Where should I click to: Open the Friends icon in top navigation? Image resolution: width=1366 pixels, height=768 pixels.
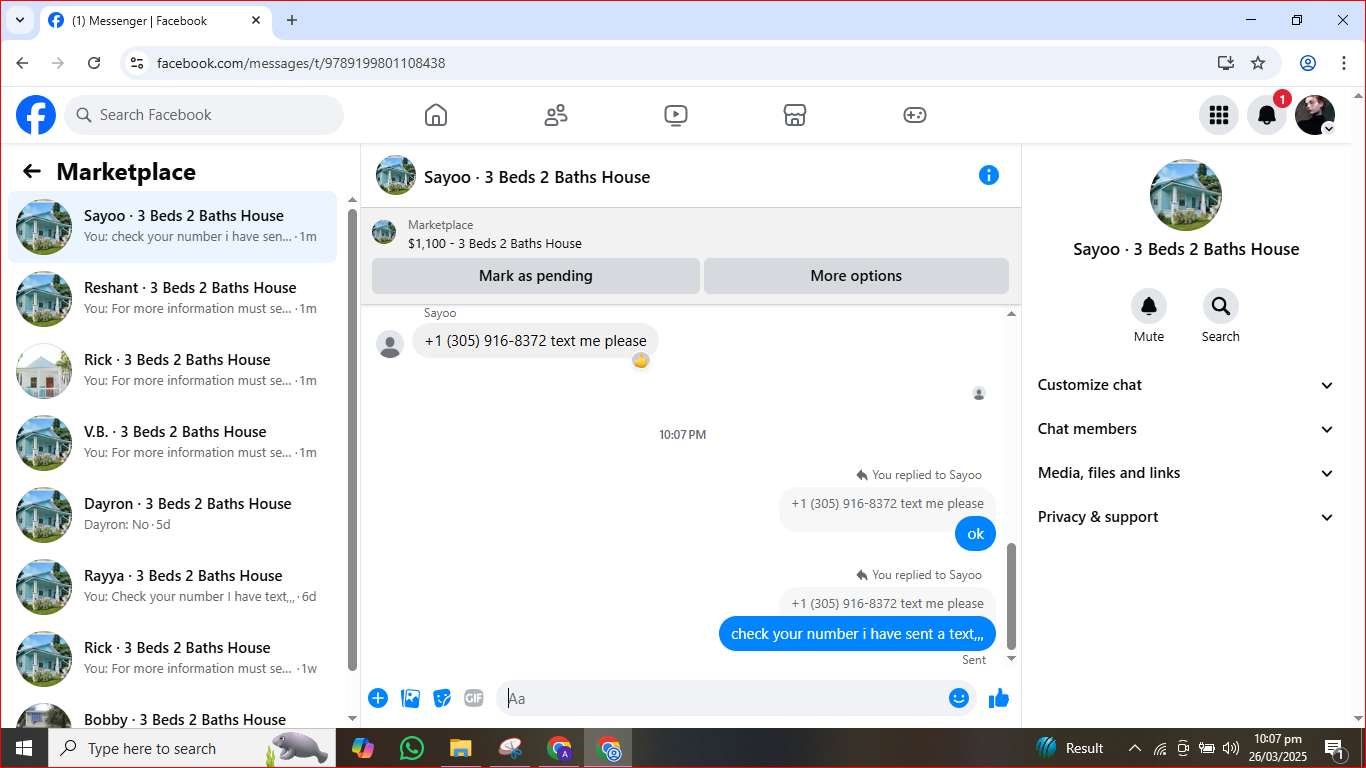(556, 115)
